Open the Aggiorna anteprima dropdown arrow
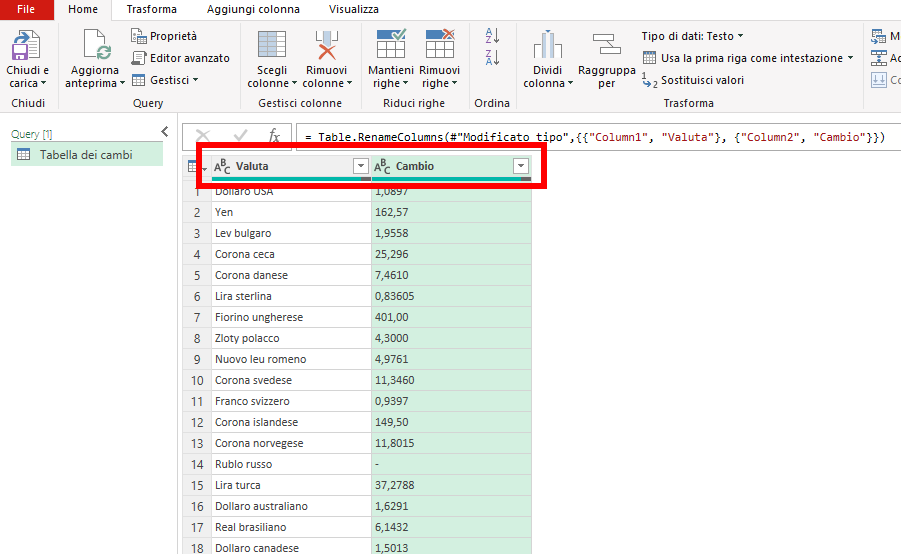Viewport: 901px width, 554px height. click(x=122, y=83)
